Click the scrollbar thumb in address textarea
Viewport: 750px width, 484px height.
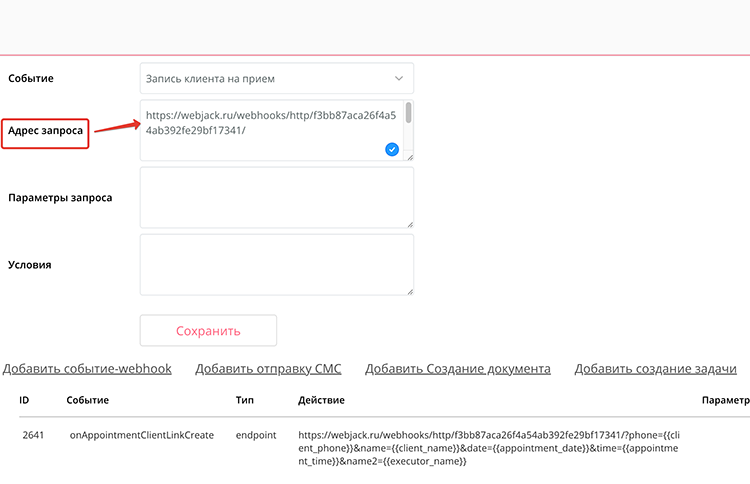[x=408, y=113]
